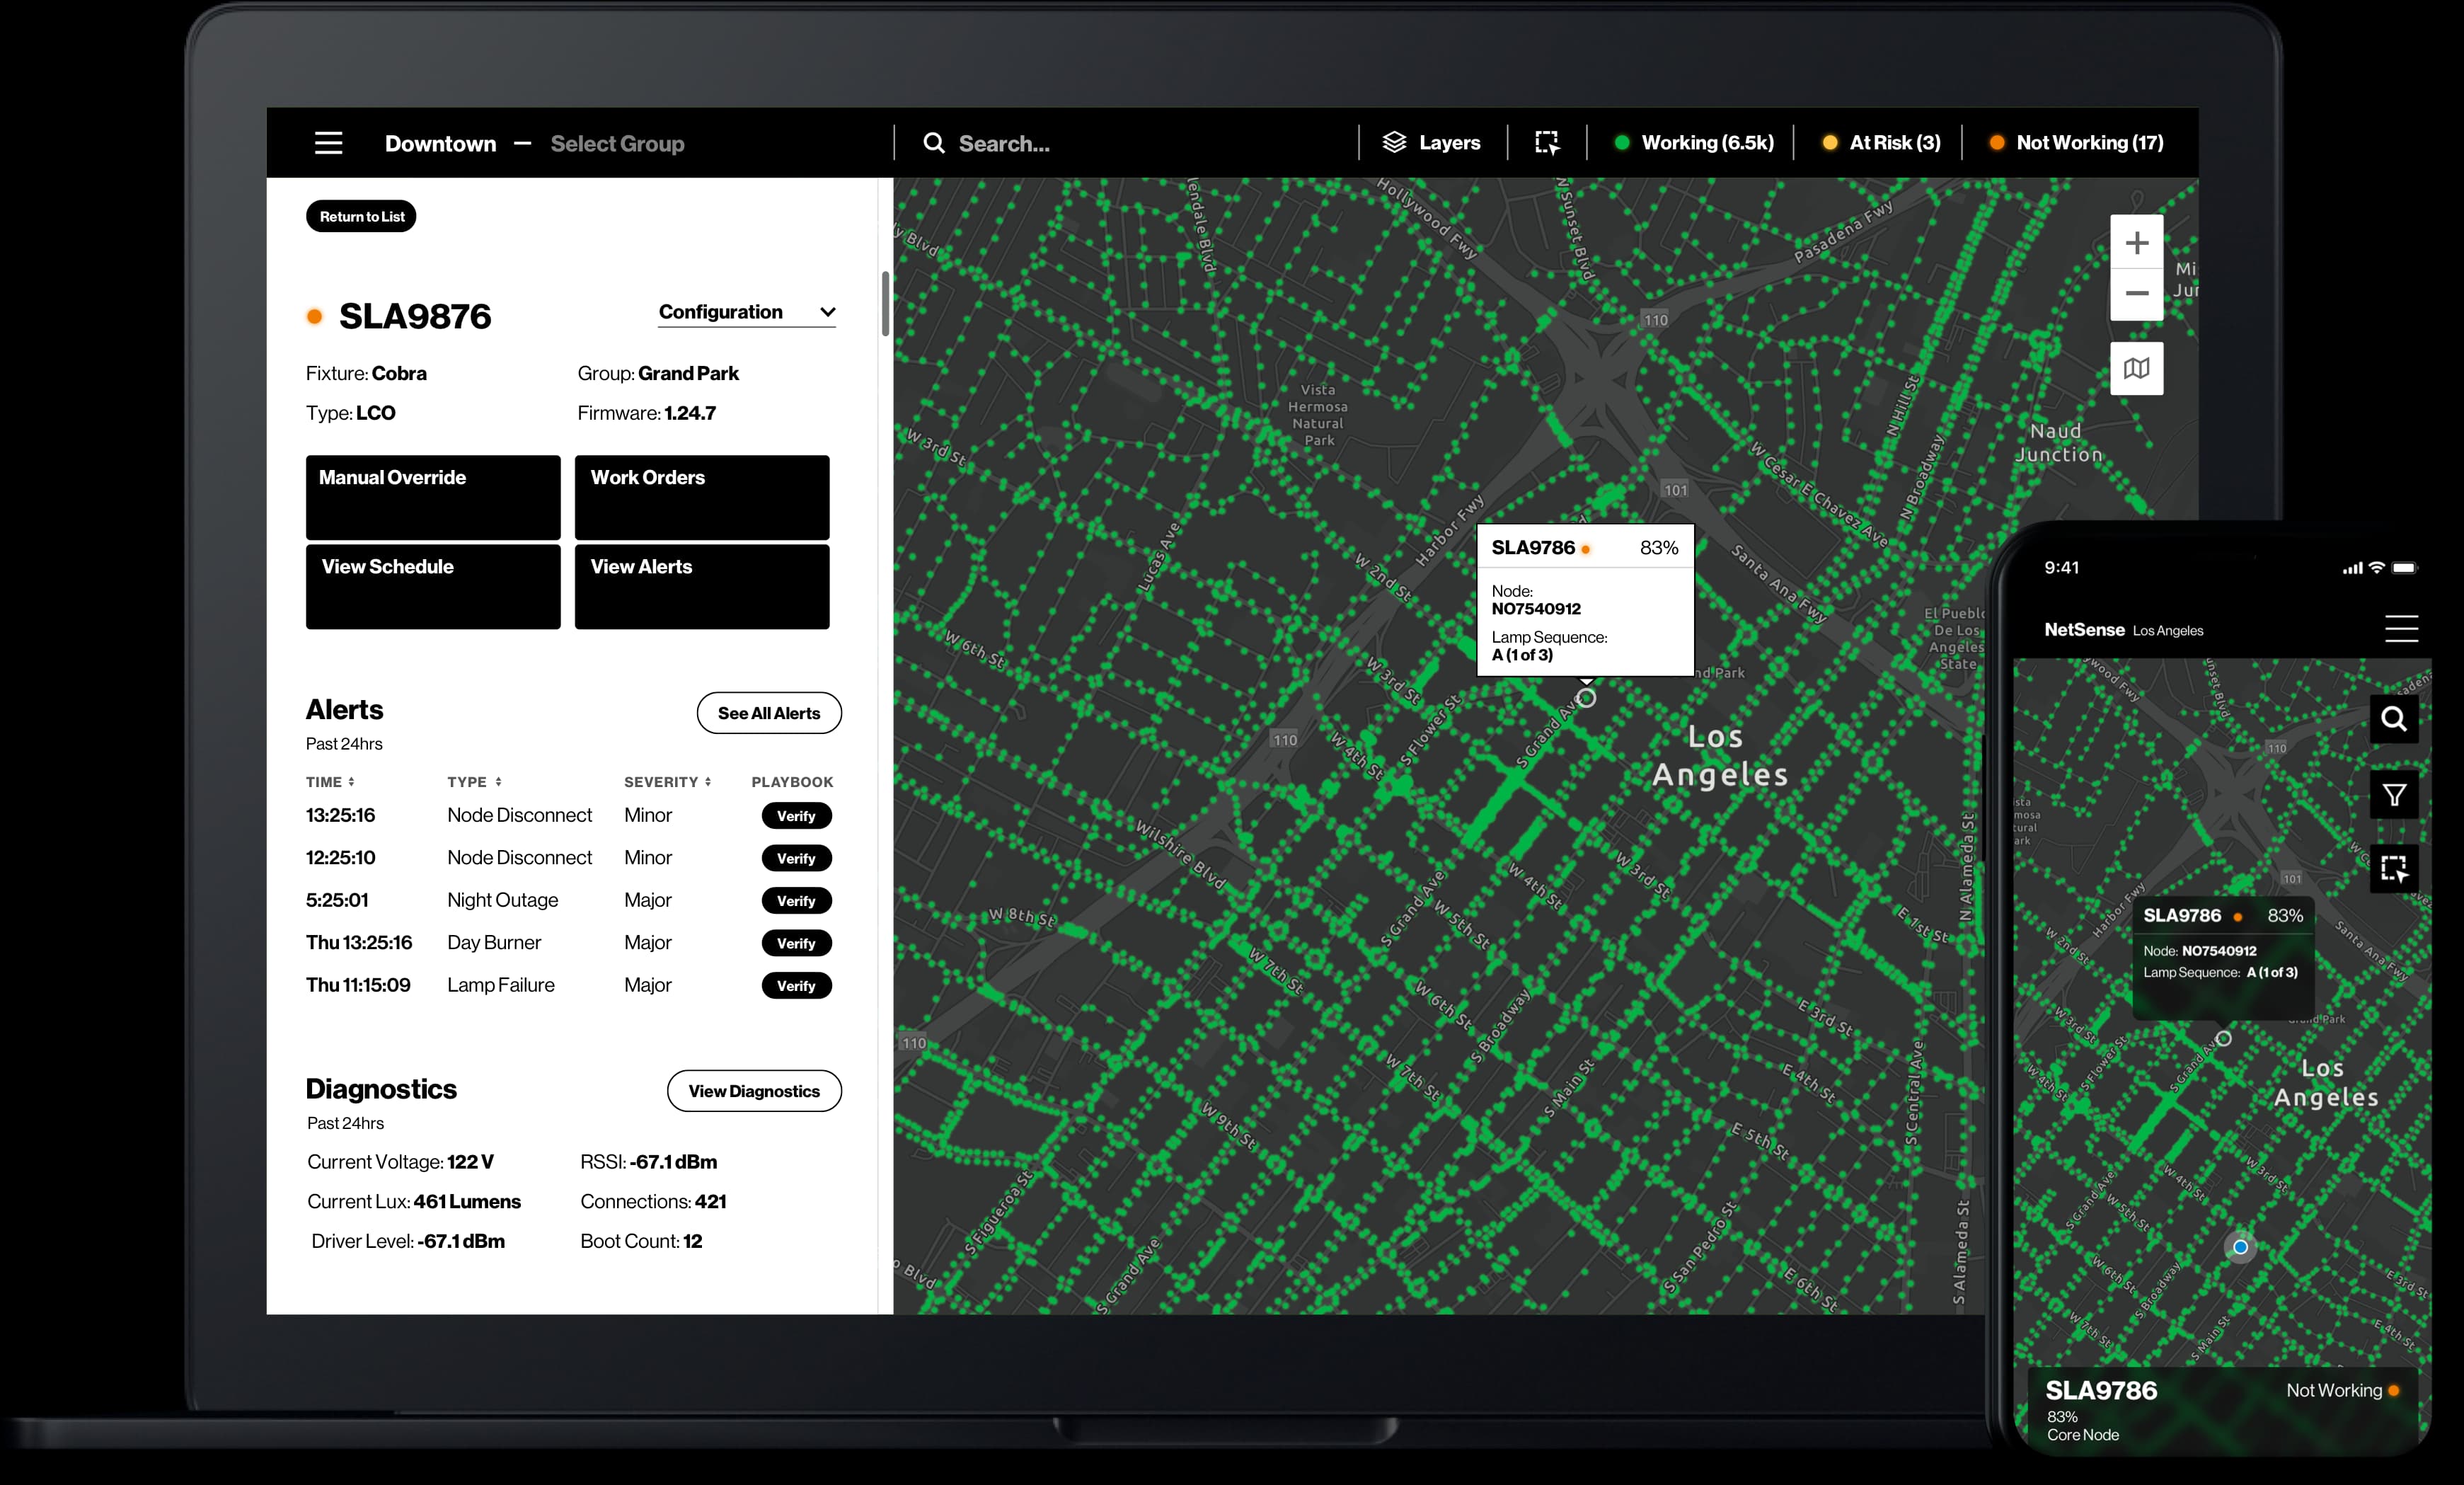Click the See All Alerts button

pyautogui.click(x=769, y=713)
